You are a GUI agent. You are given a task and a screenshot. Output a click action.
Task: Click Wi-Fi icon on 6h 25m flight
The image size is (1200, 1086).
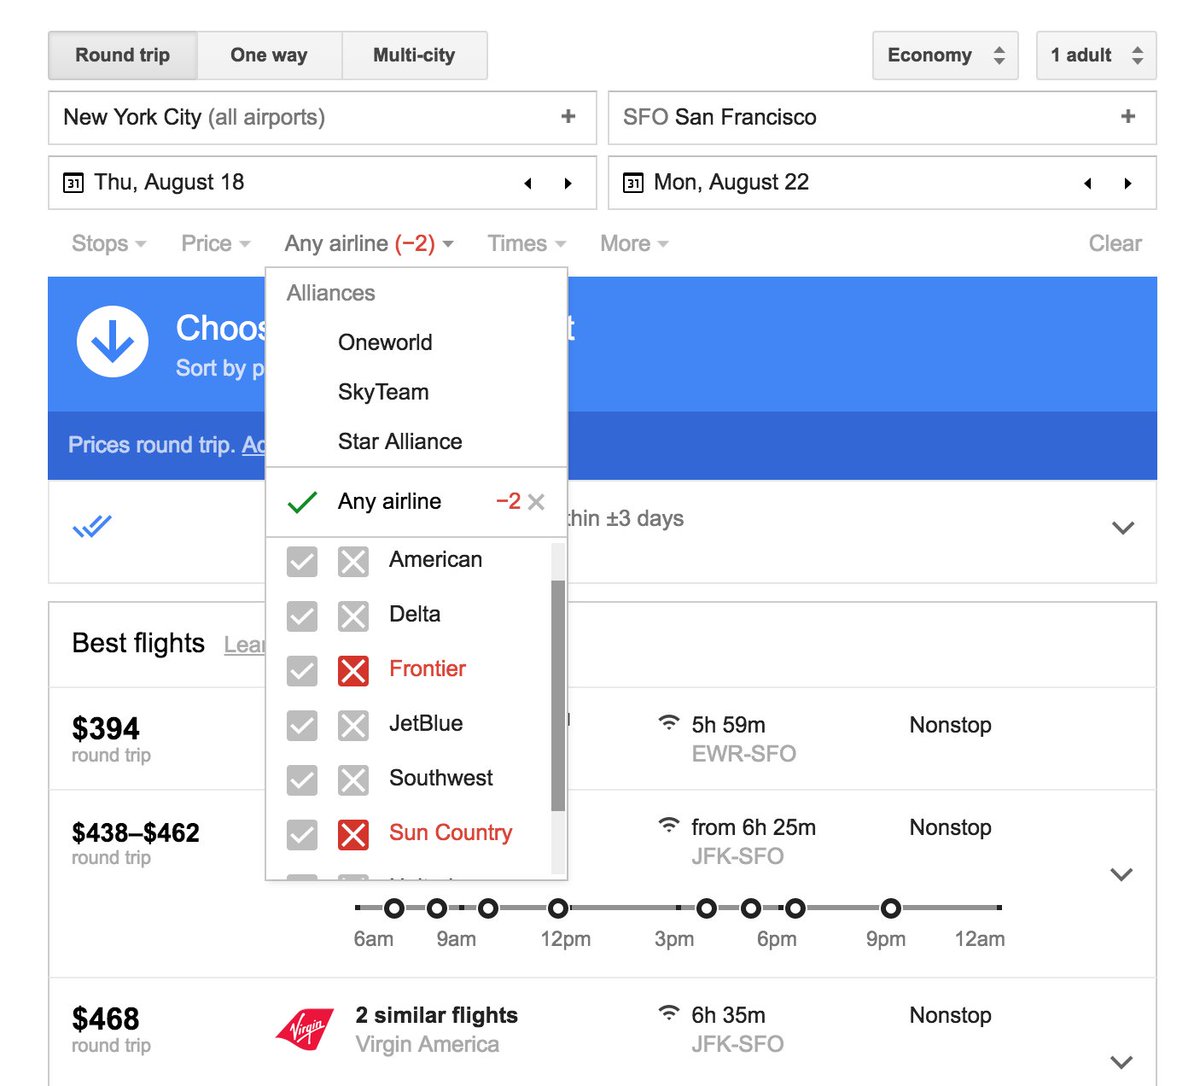point(668,825)
